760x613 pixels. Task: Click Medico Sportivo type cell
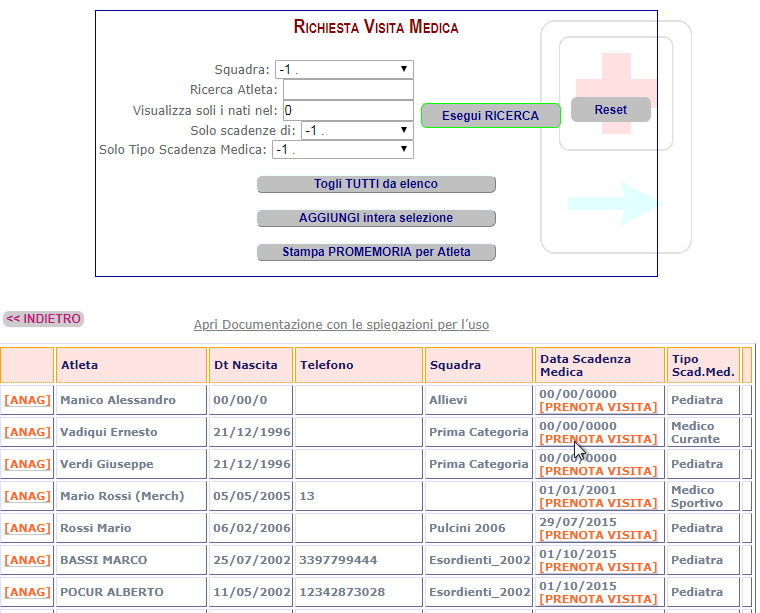[x=703, y=496]
